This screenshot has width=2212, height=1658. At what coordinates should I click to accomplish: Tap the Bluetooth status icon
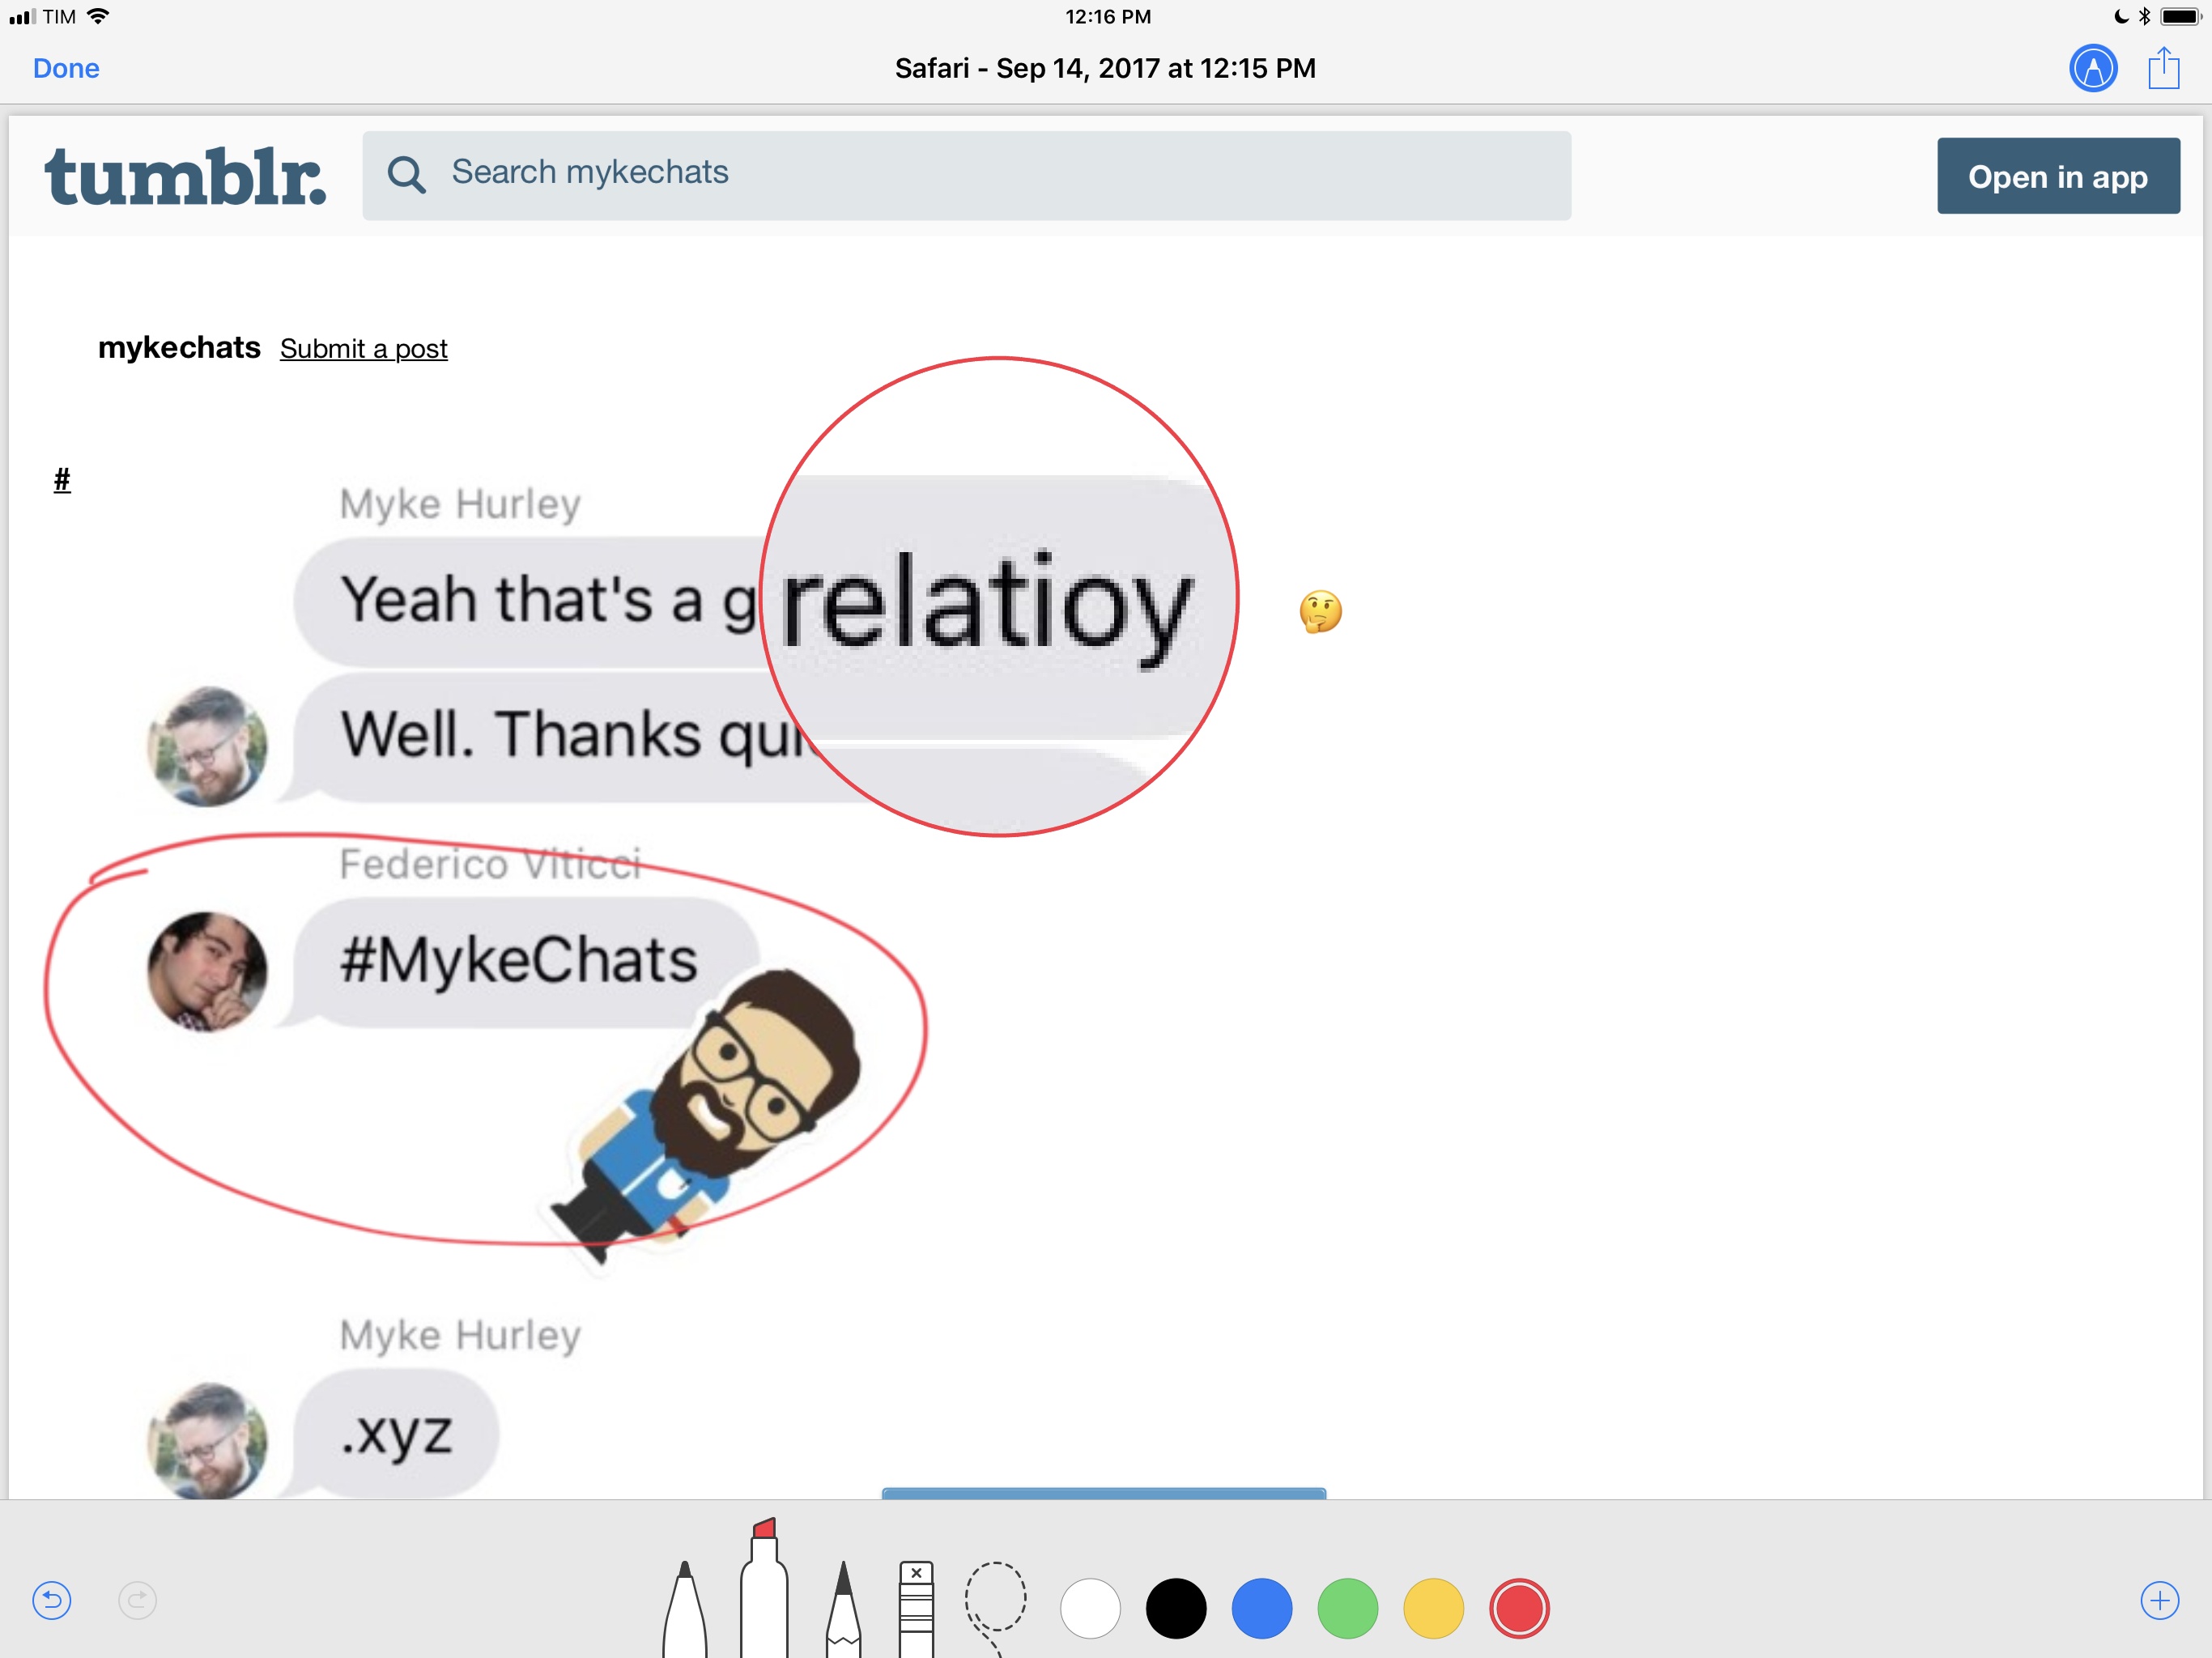point(2144,16)
